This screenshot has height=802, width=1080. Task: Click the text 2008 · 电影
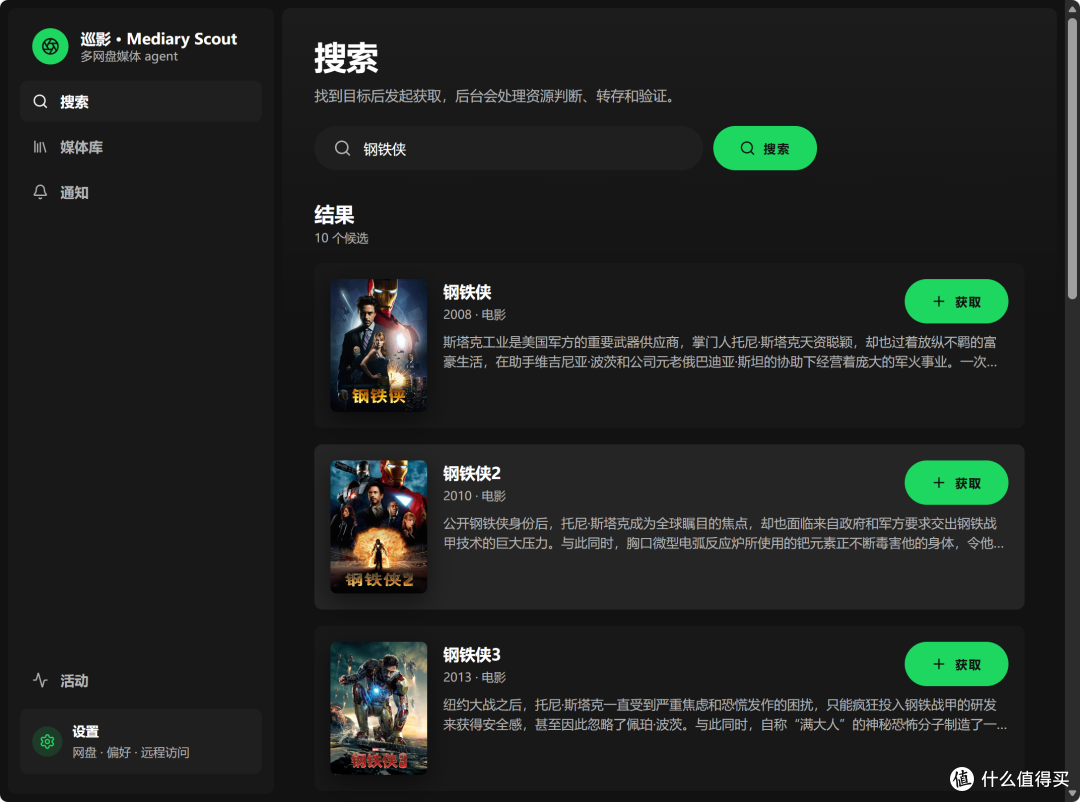[x=475, y=315]
